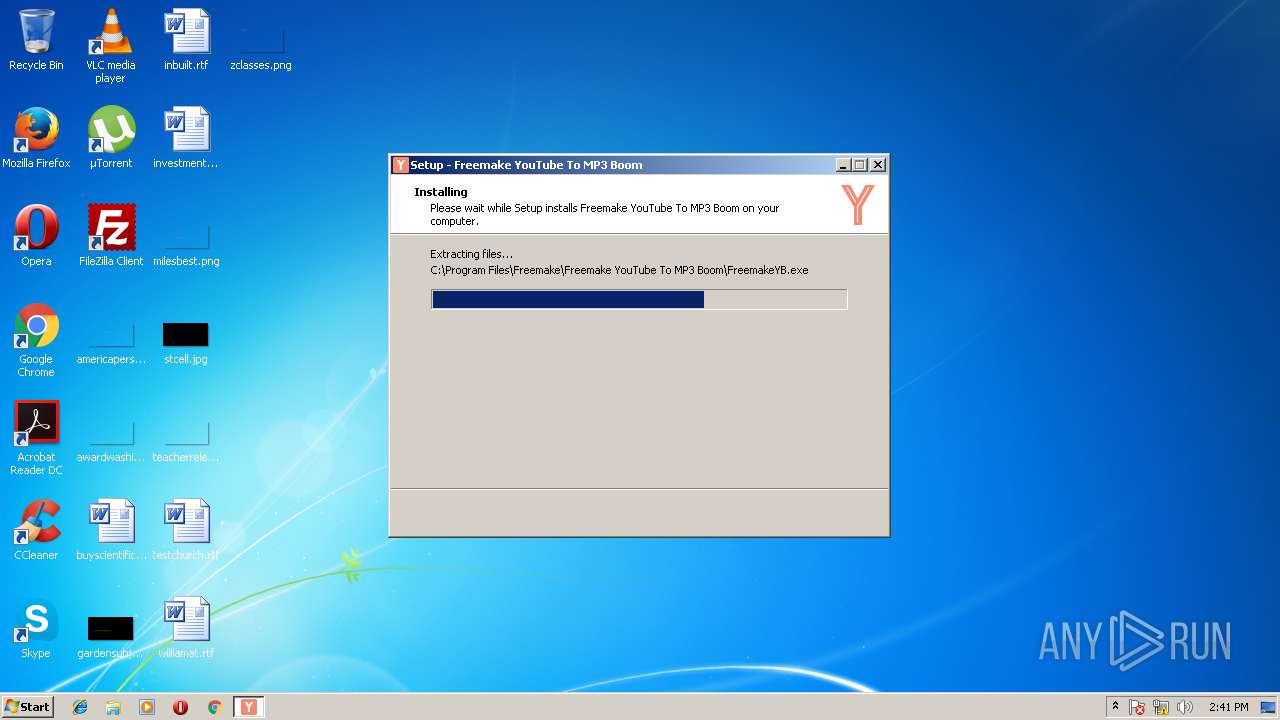Open the inbuilt.rtf document
The height and width of the screenshot is (720, 1280).
186,40
